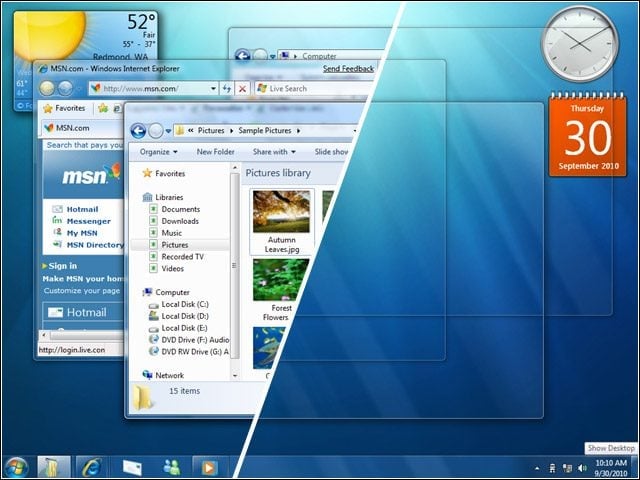
Task: Open recent pages dropdown in Pictures explorer
Action: pos(168,131)
